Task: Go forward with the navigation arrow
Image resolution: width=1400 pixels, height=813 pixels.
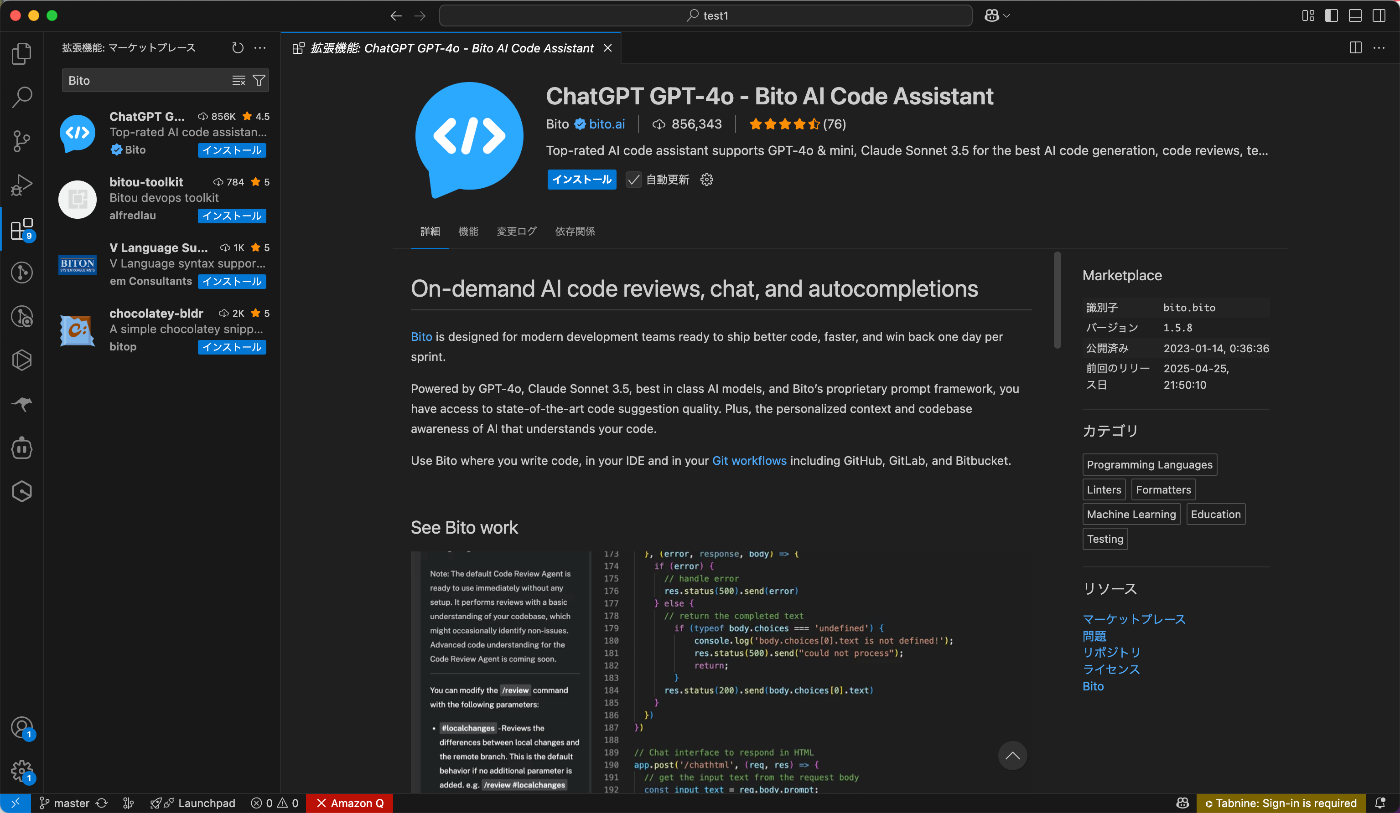Action: pos(420,16)
